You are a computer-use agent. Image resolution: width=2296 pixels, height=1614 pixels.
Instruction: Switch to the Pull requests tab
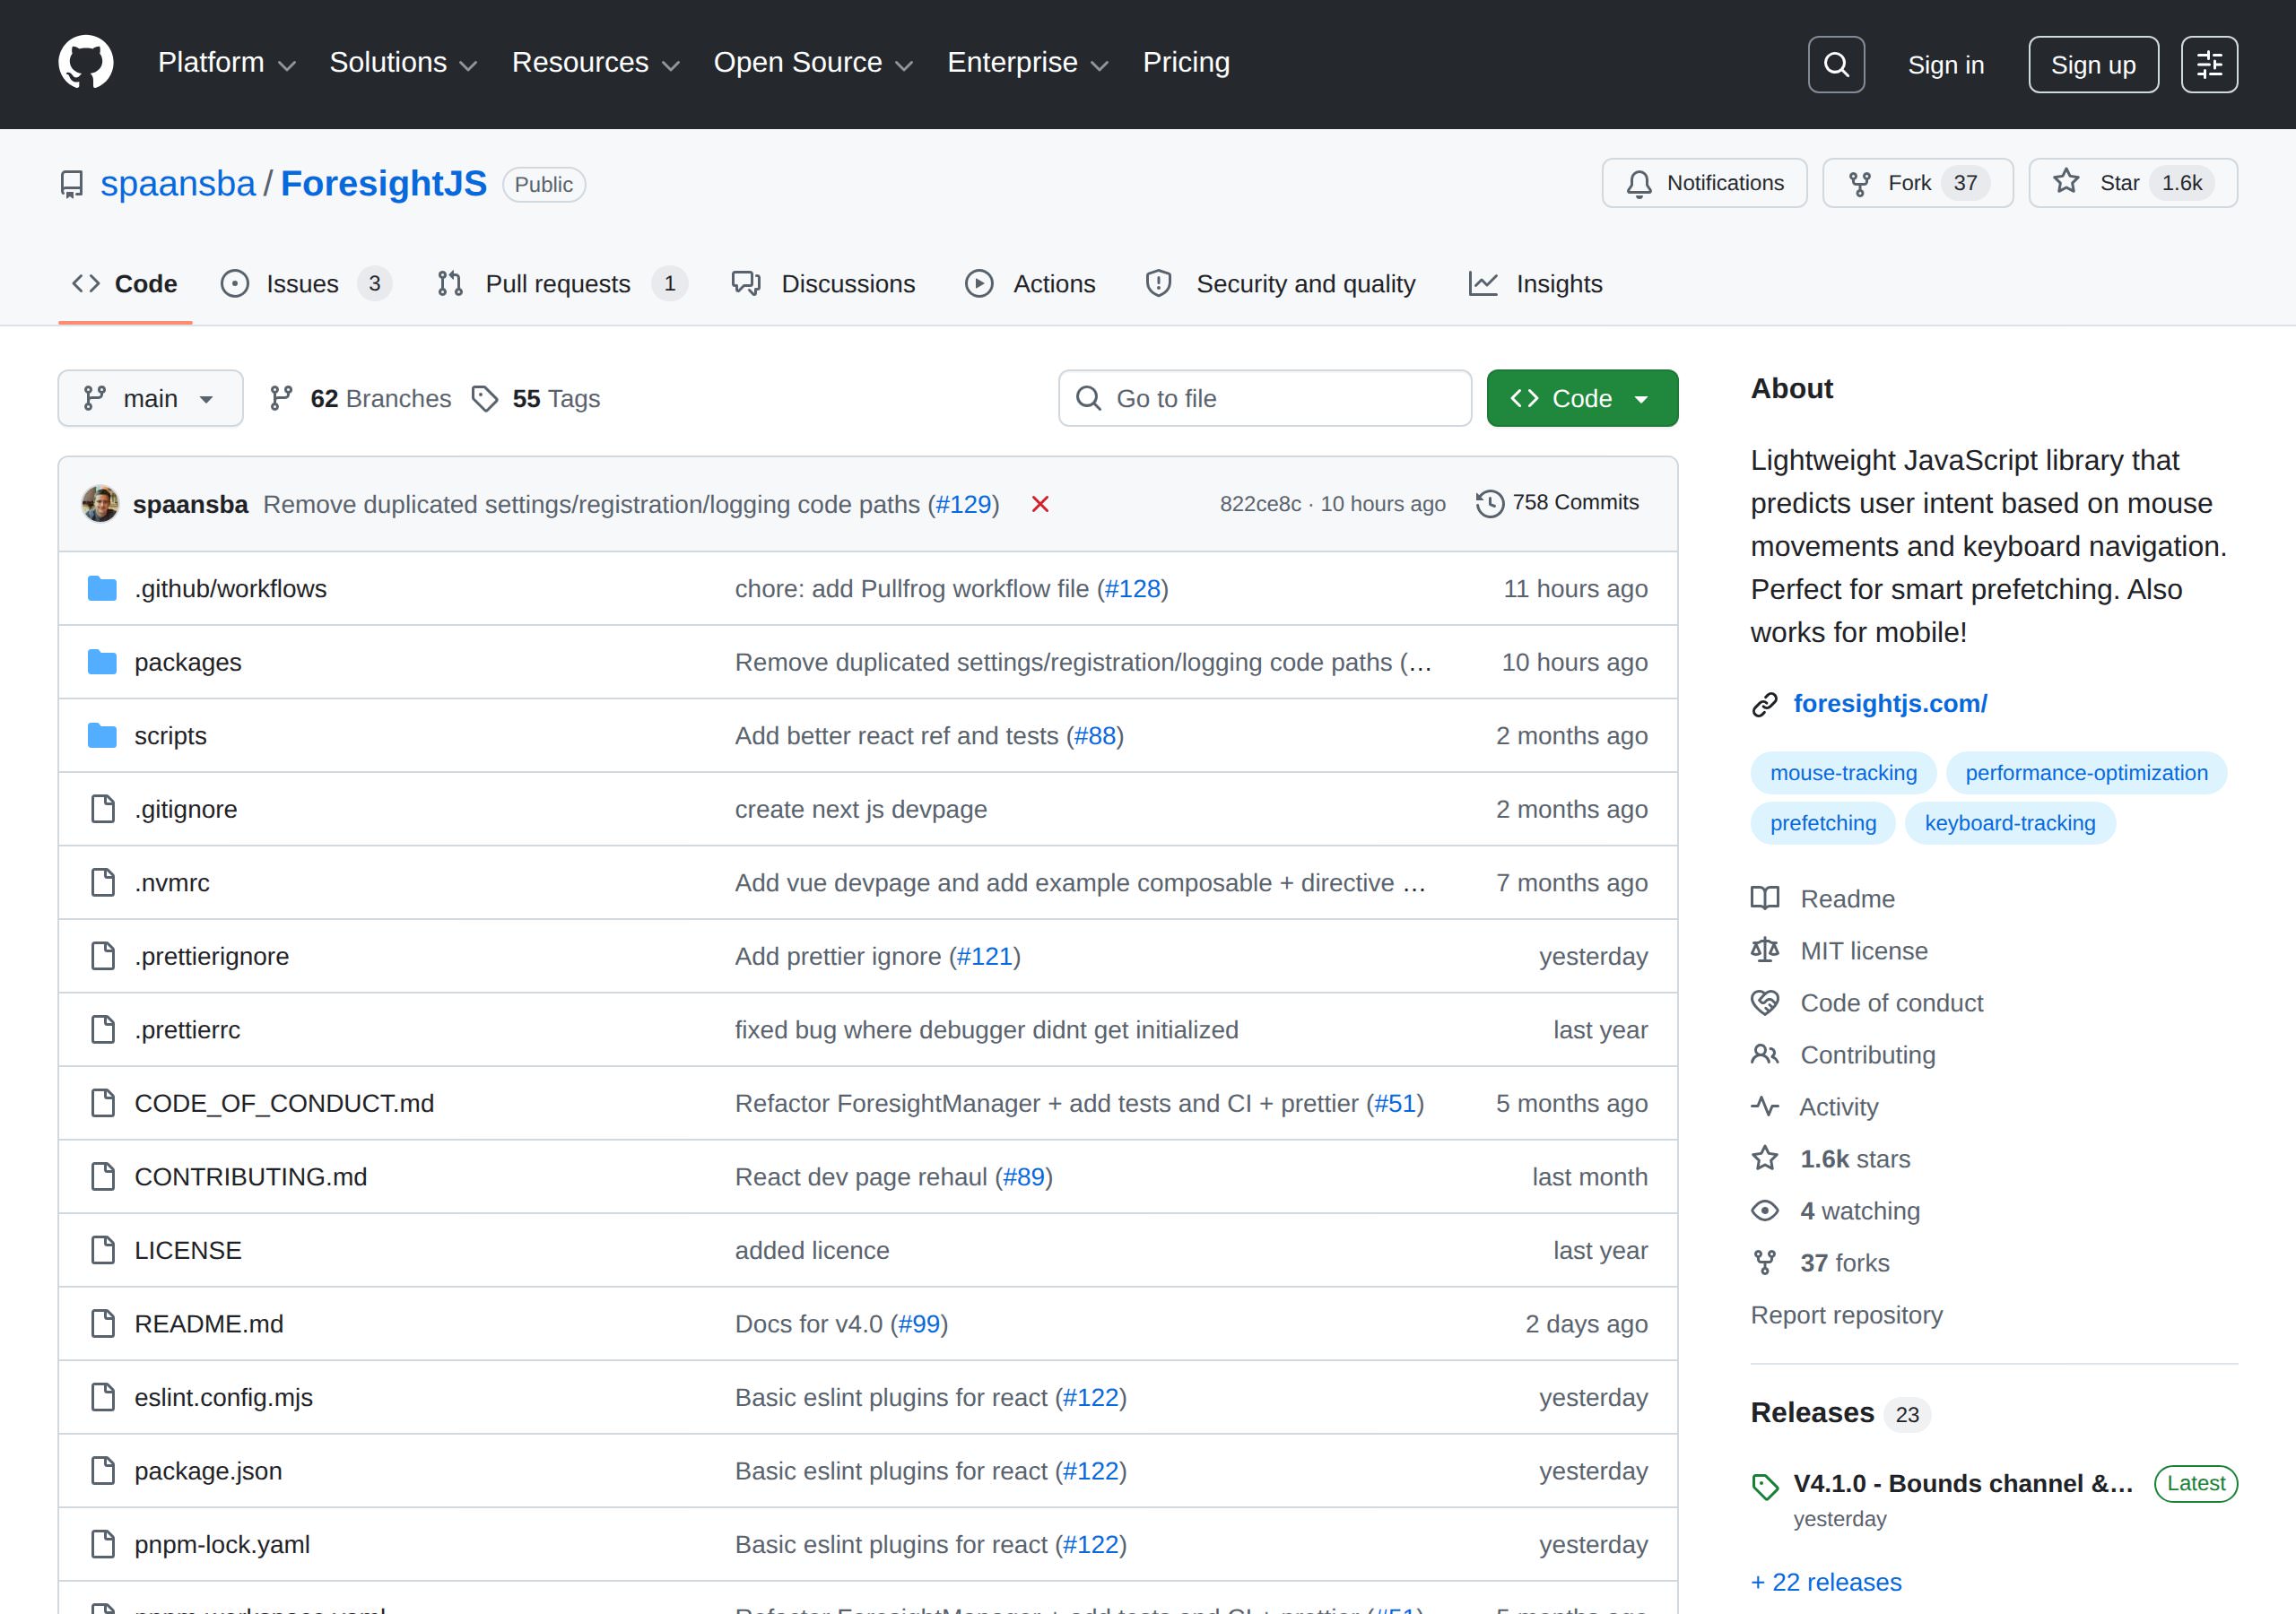point(562,284)
